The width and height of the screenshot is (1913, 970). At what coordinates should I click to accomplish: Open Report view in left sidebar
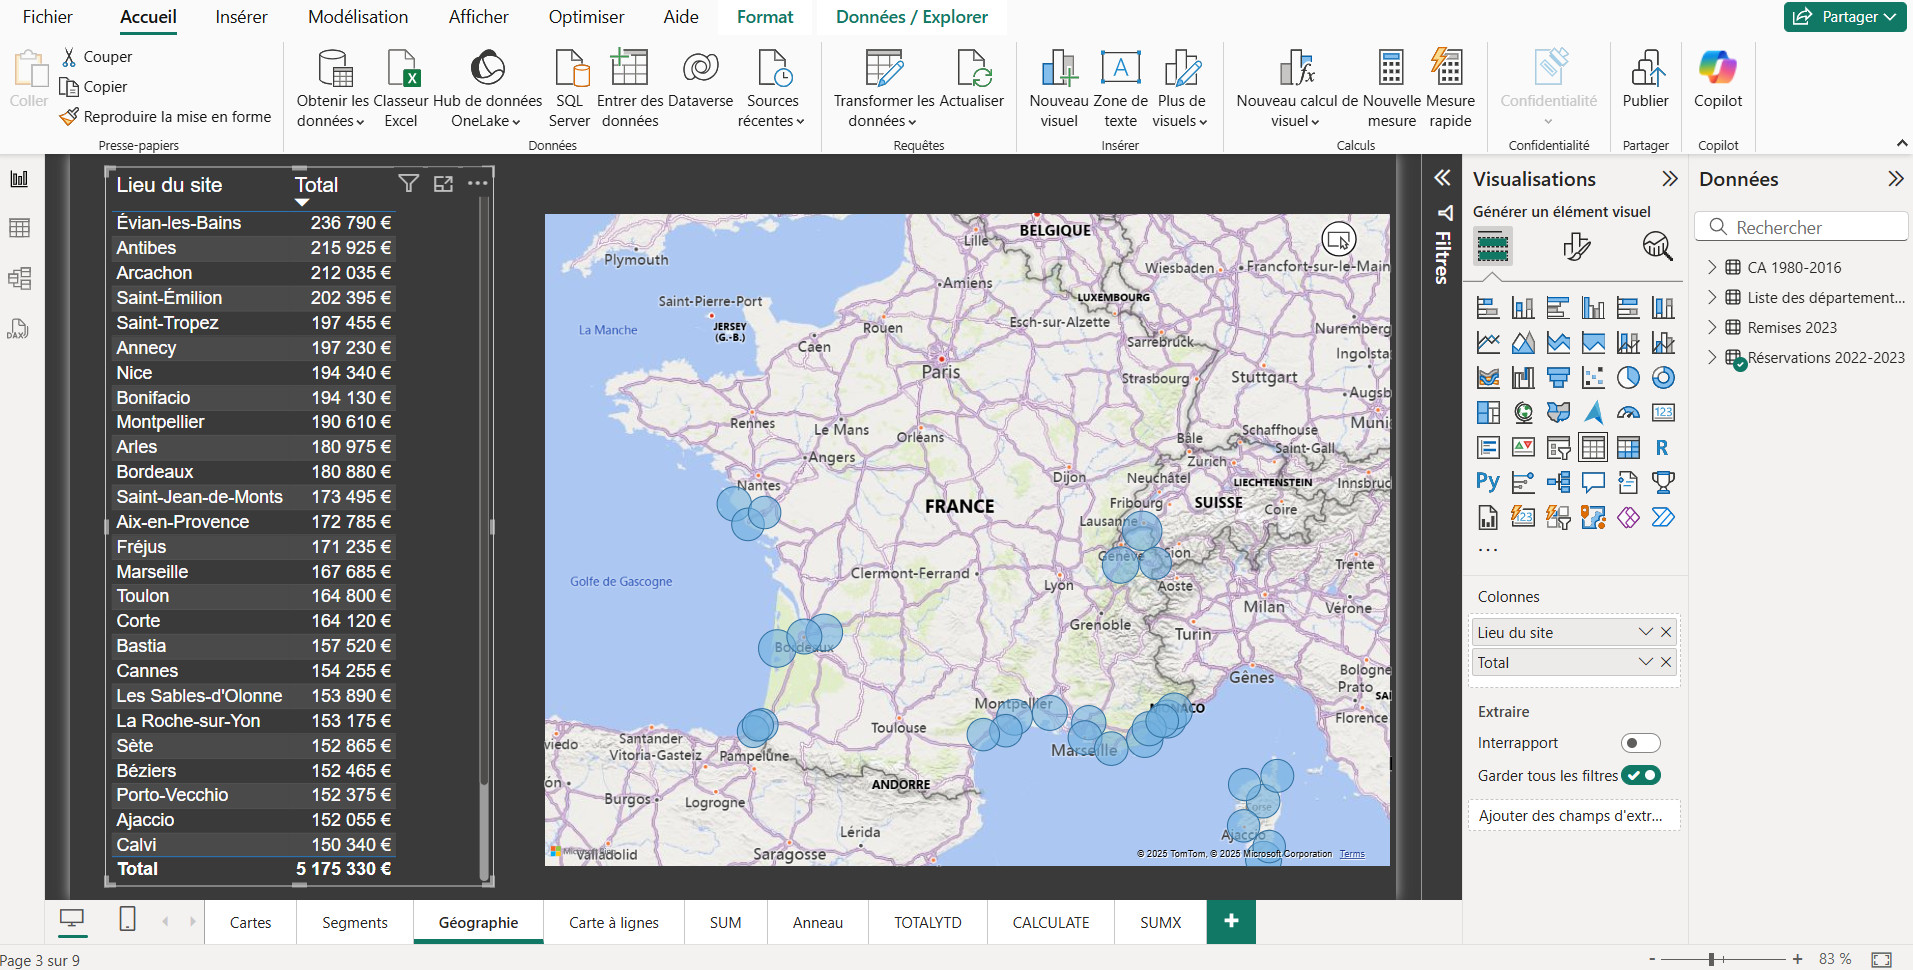[x=19, y=179]
